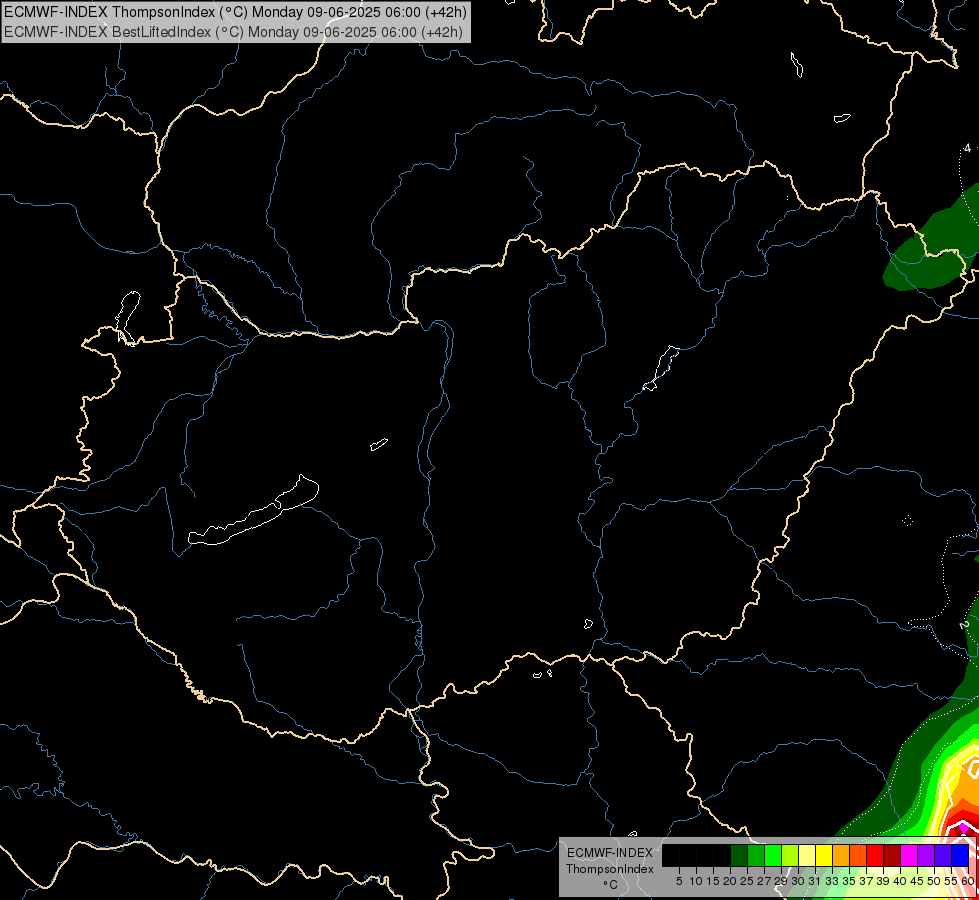Click the legend tick value 20
Screen dimensions: 979x900
click(x=730, y=881)
